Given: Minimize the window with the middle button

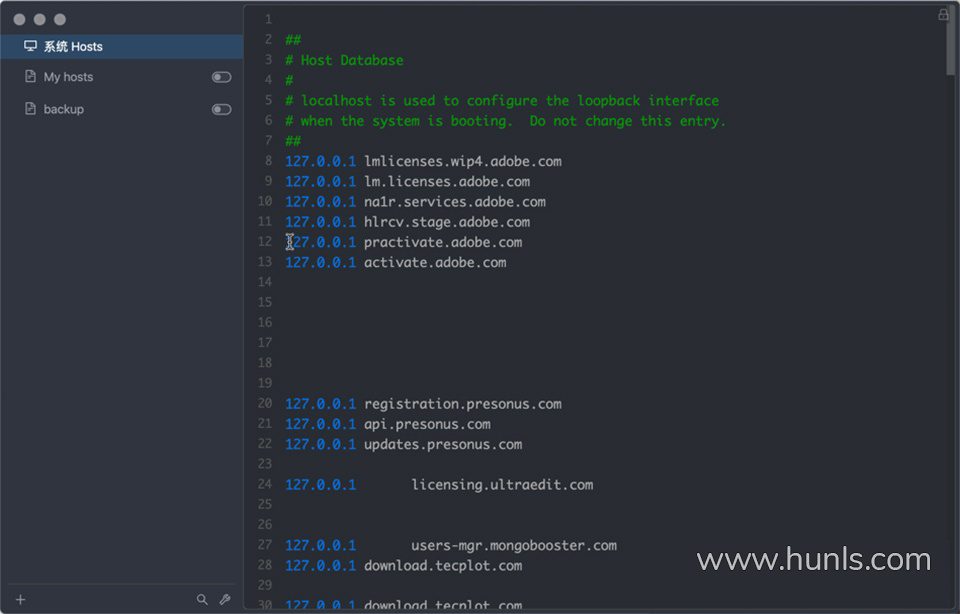Looking at the screenshot, I should point(39,19).
